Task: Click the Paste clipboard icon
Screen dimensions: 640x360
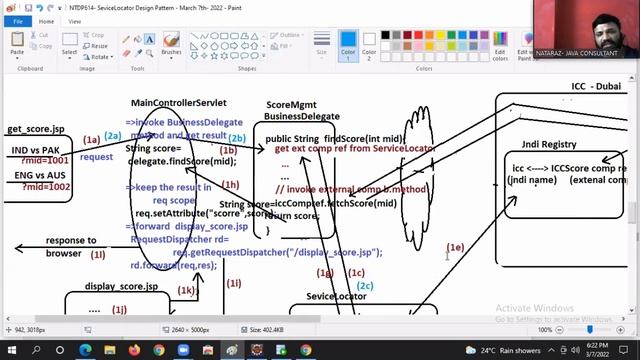Action: click(x=17, y=40)
